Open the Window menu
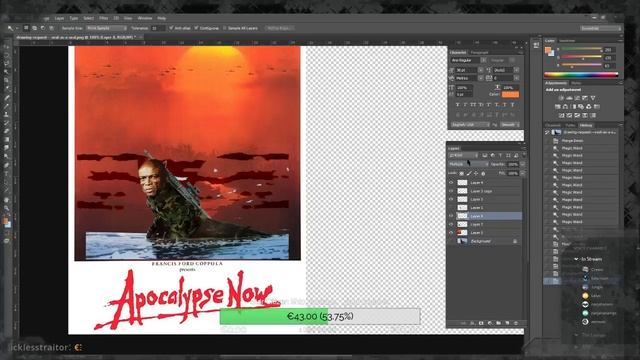The image size is (640, 360). point(144,18)
